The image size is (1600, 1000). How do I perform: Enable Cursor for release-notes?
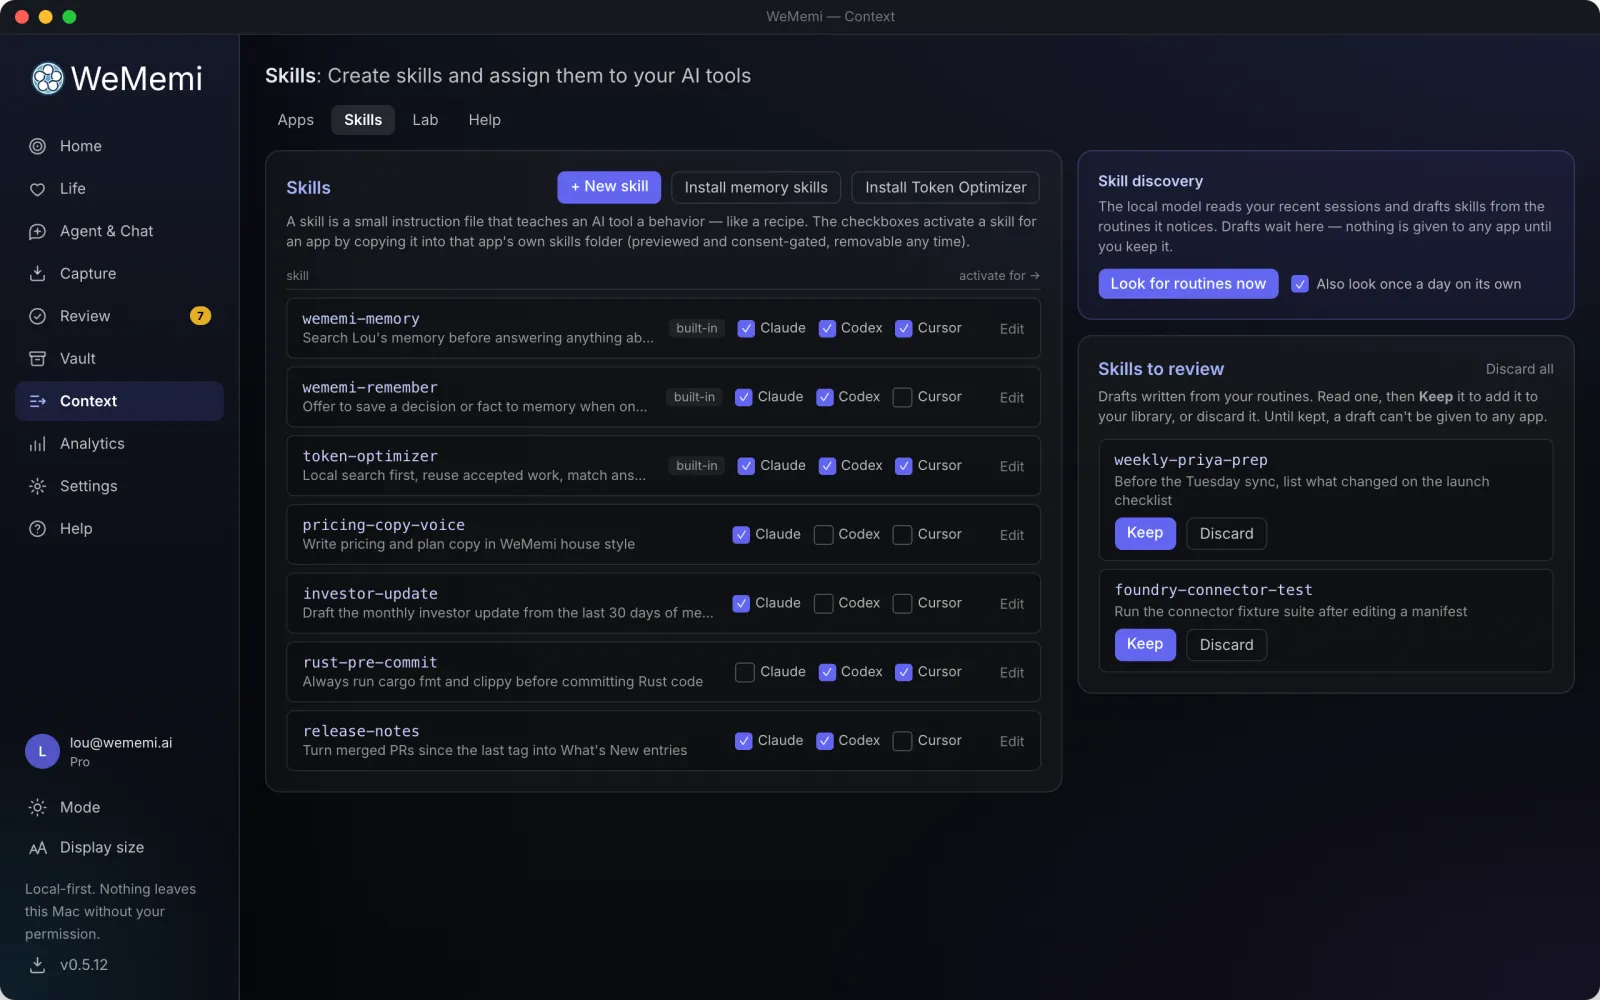pyautogui.click(x=902, y=742)
